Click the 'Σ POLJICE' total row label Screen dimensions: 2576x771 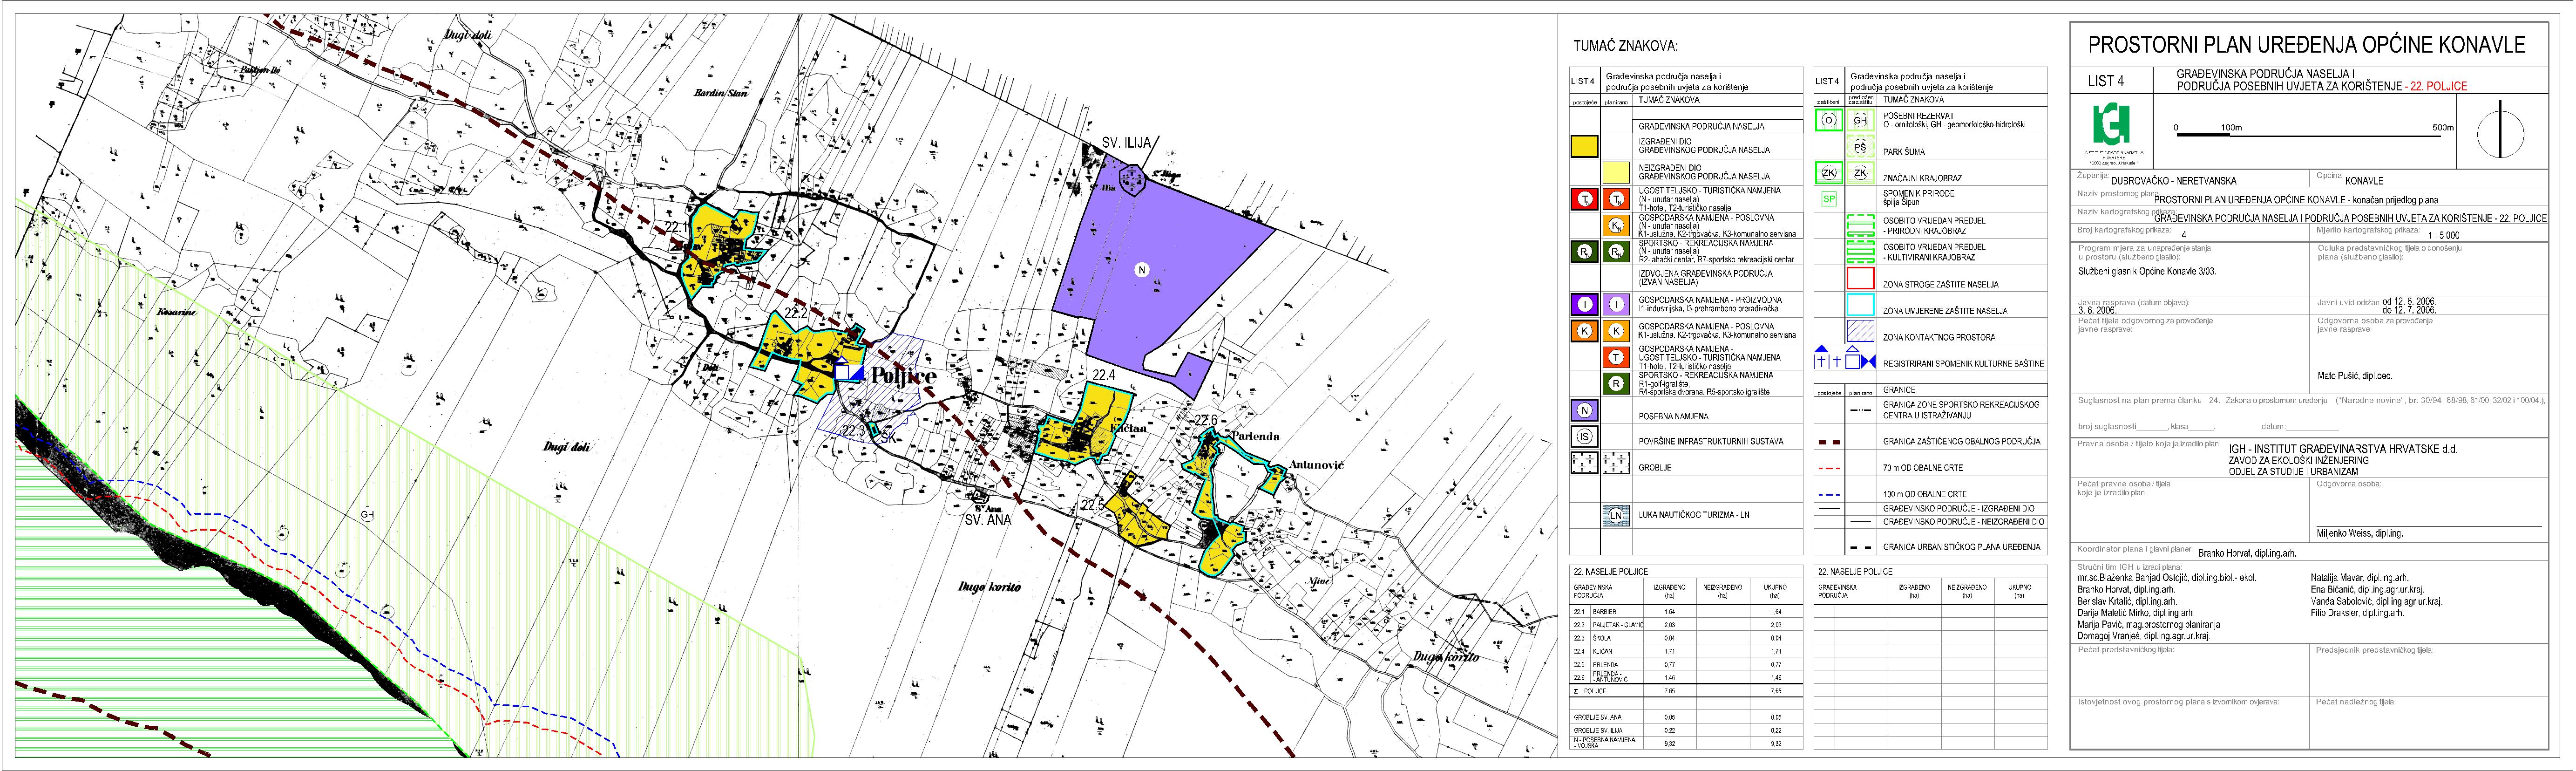[1590, 690]
